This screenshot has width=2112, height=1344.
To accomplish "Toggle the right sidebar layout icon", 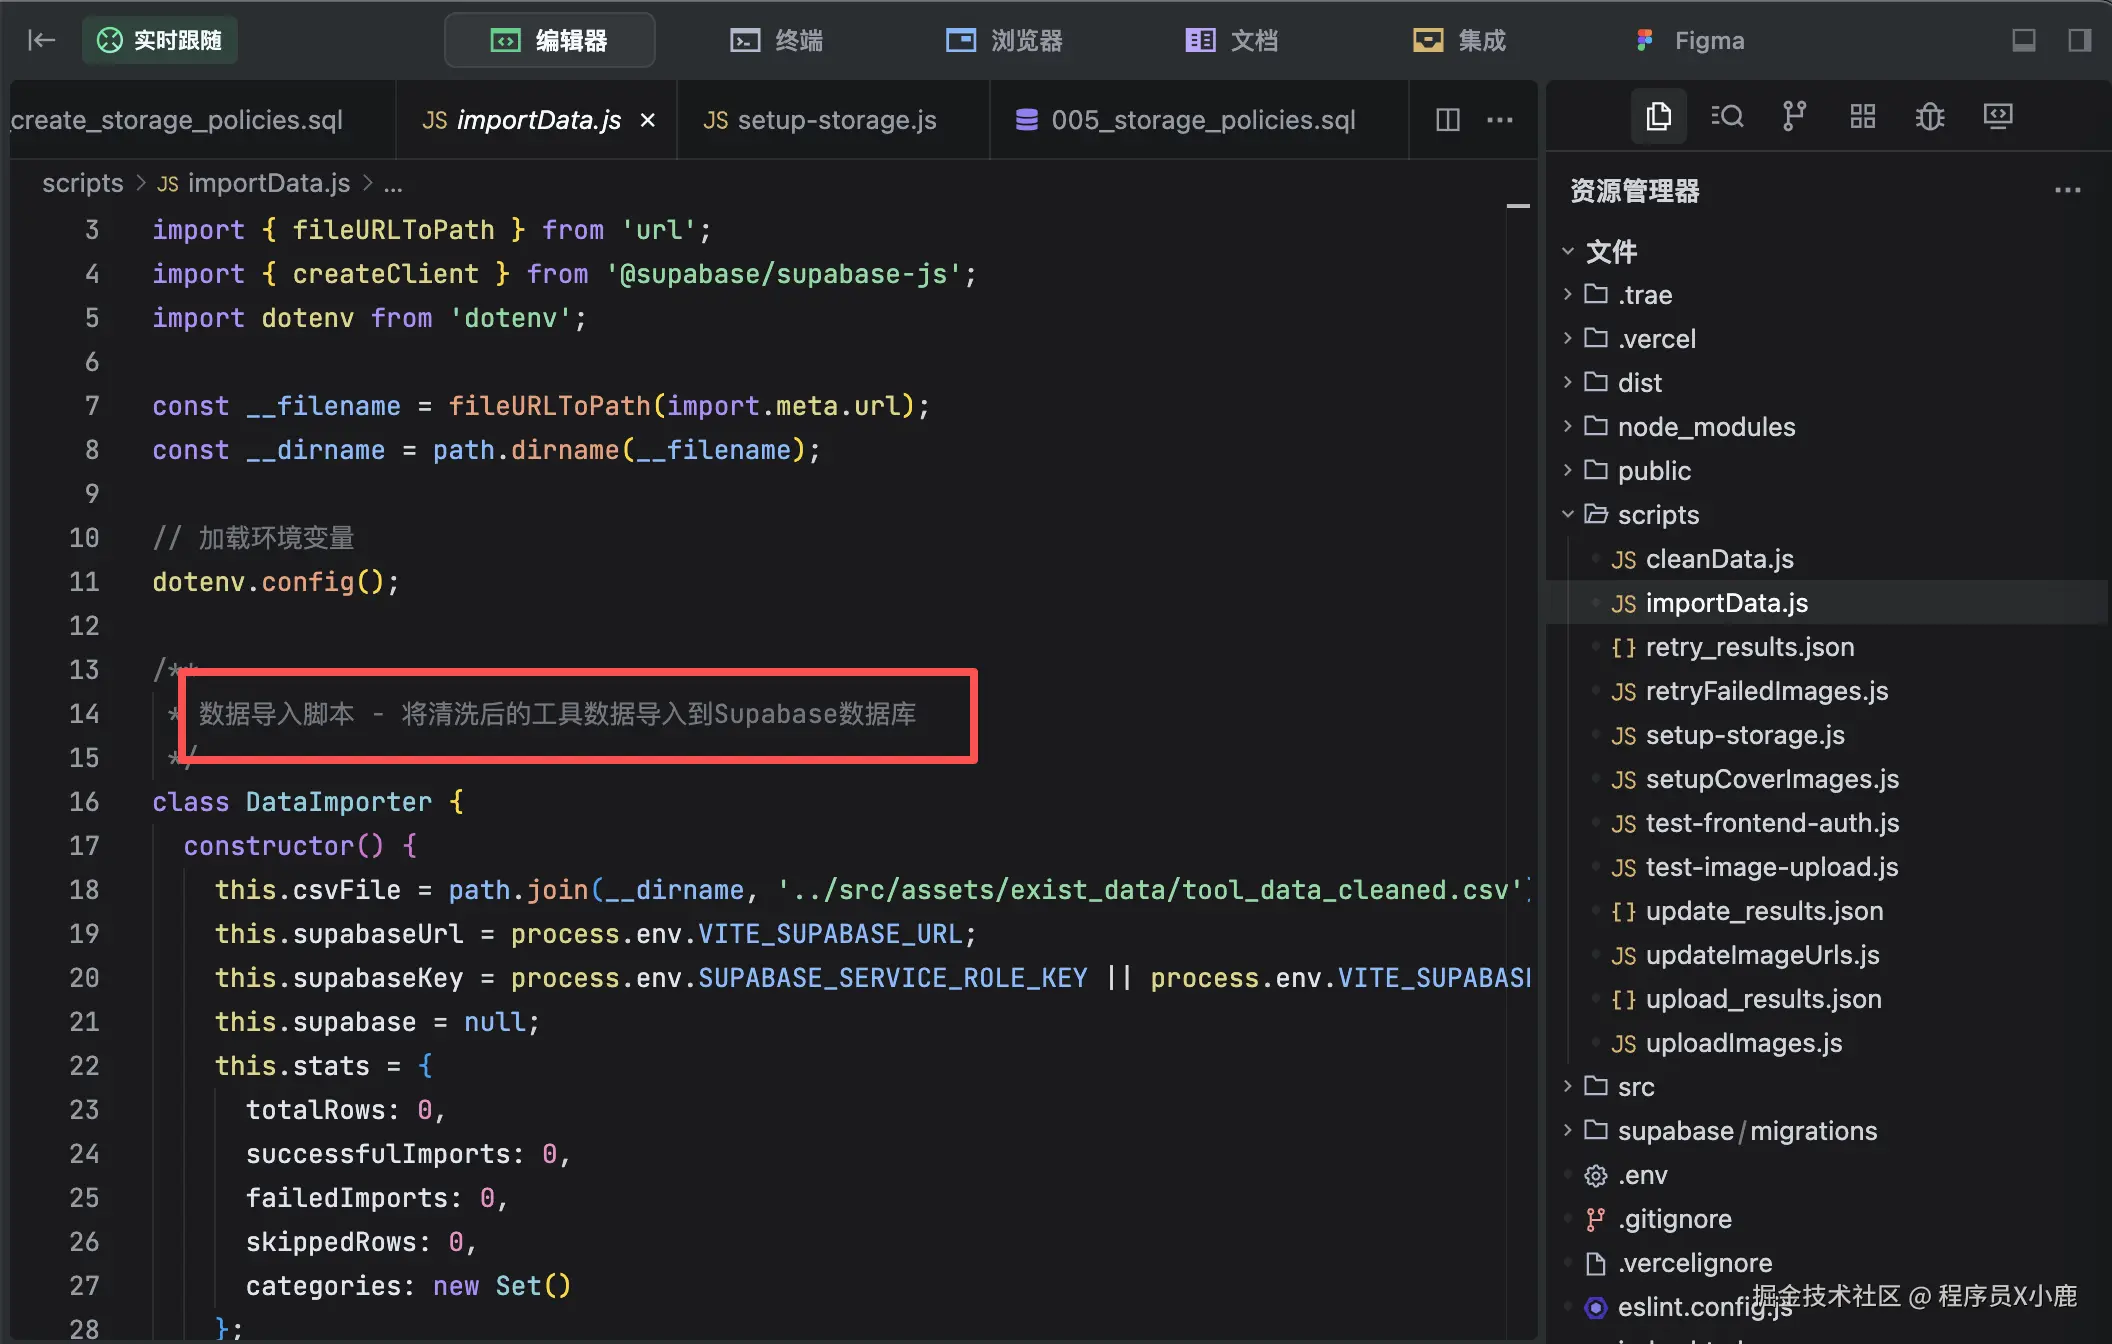I will coord(2079,40).
